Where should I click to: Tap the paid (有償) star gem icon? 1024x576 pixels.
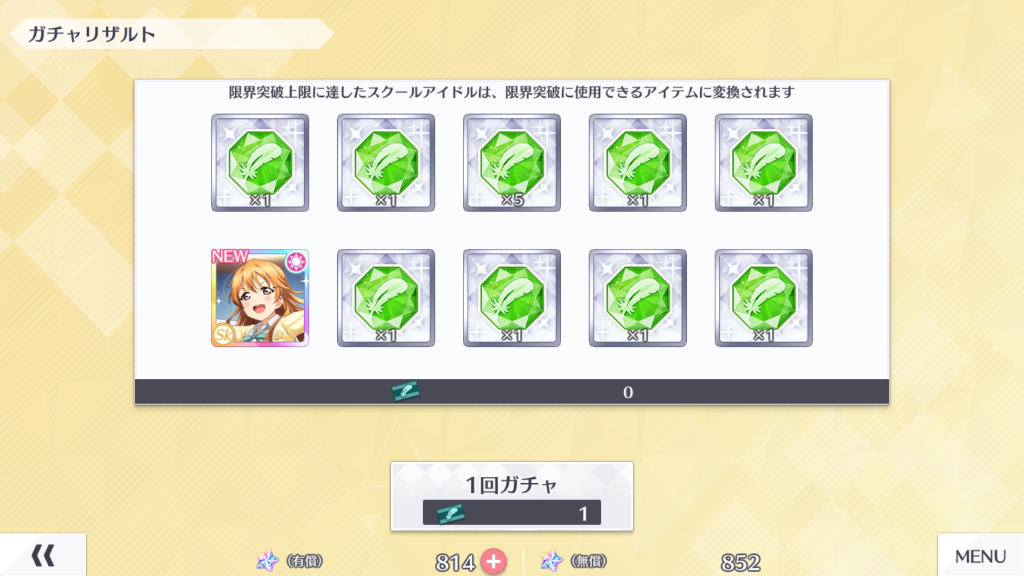267,560
